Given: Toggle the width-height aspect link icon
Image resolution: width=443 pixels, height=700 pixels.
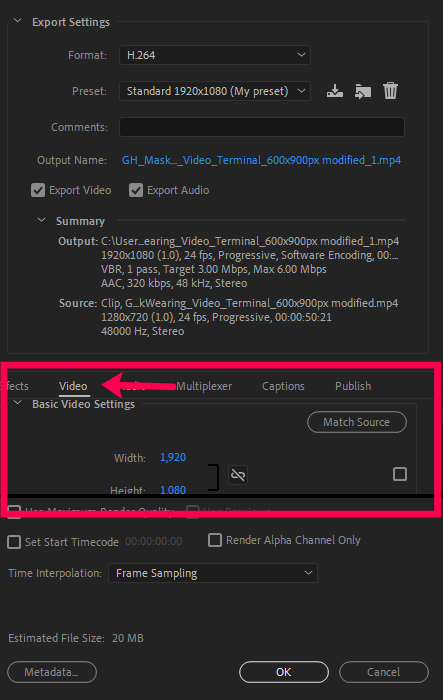Looking at the screenshot, I should click(x=238, y=475).
